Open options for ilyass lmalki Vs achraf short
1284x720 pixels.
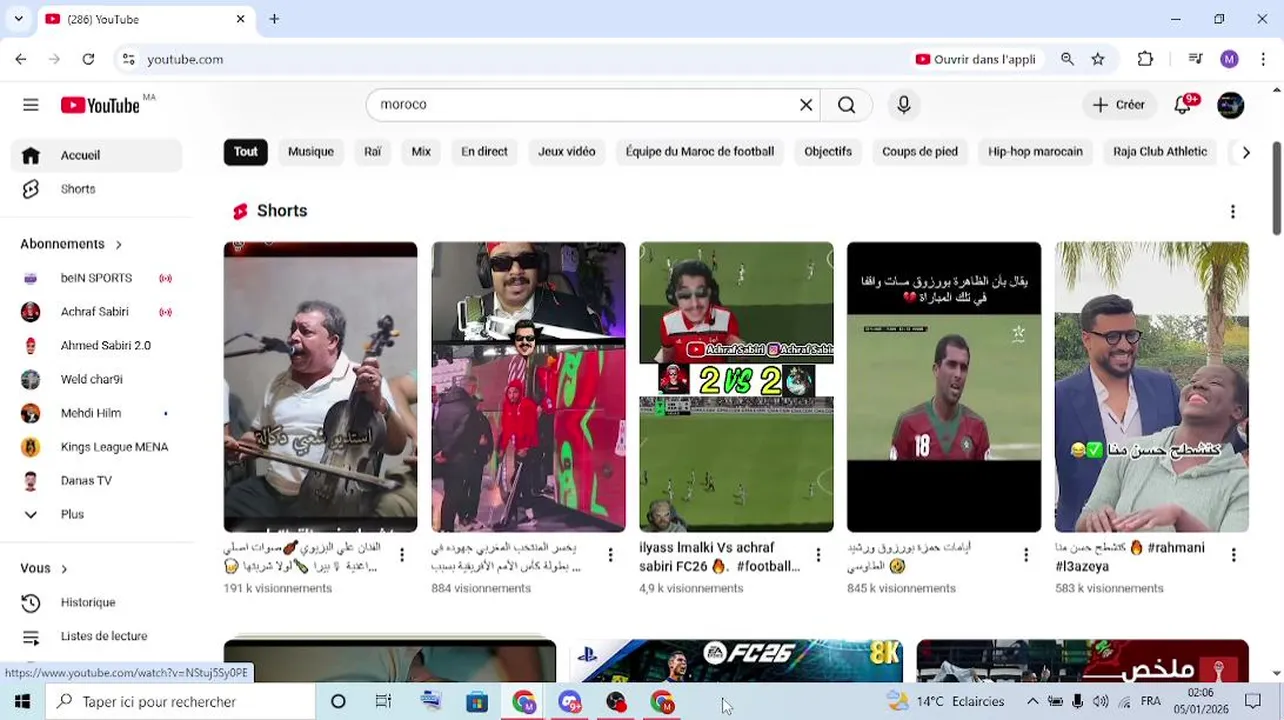coord(818,555)
